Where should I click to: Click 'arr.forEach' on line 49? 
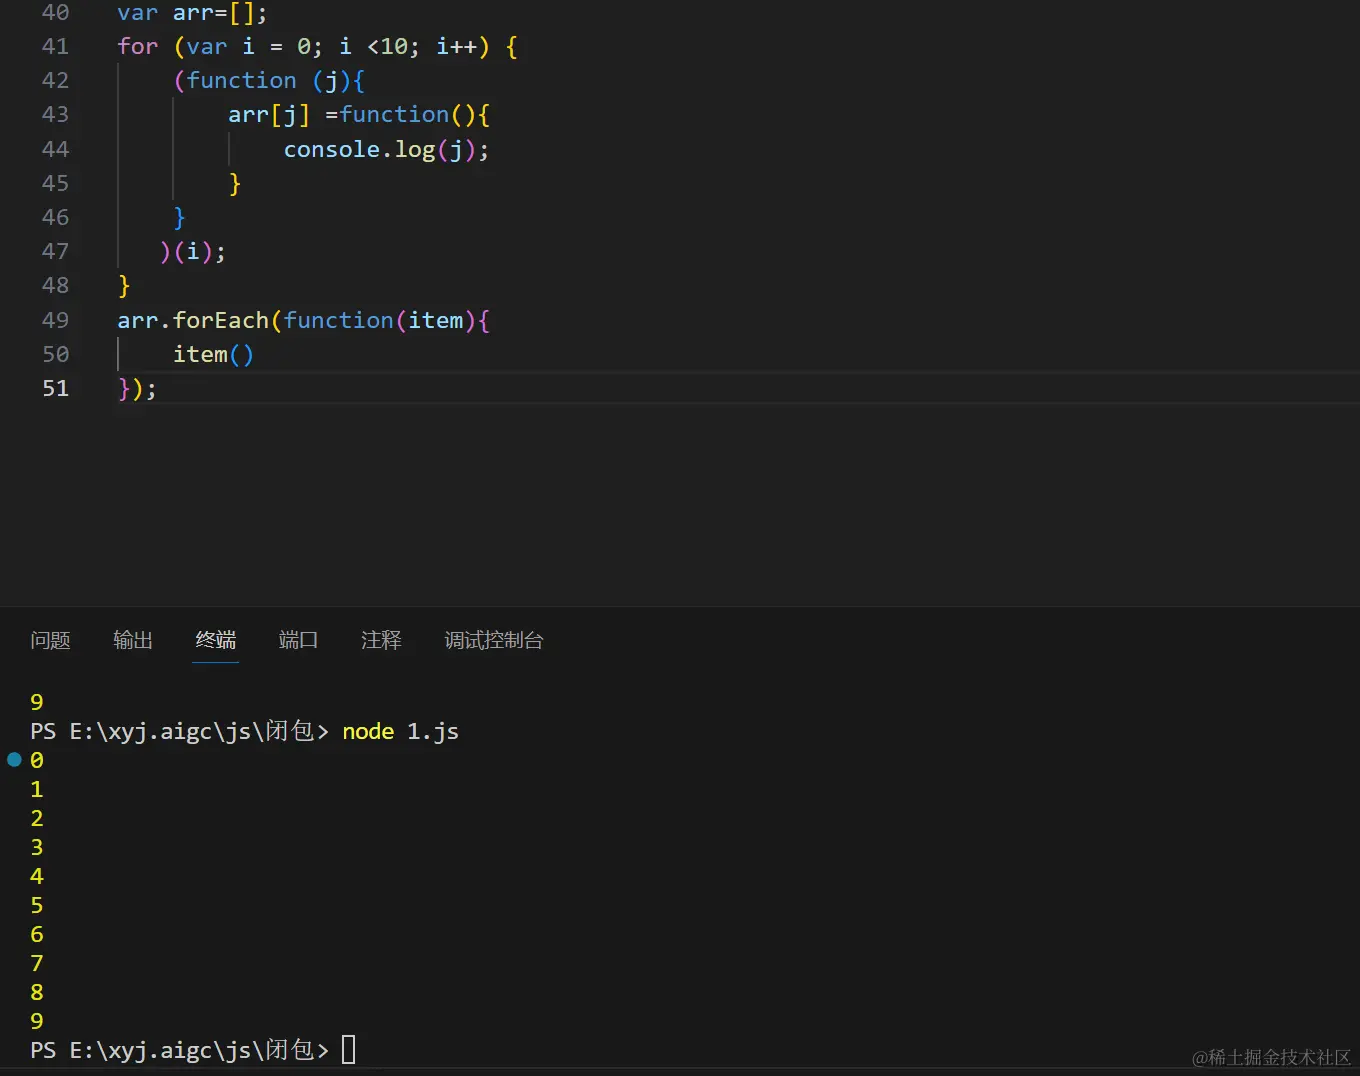tap(193, 320)
